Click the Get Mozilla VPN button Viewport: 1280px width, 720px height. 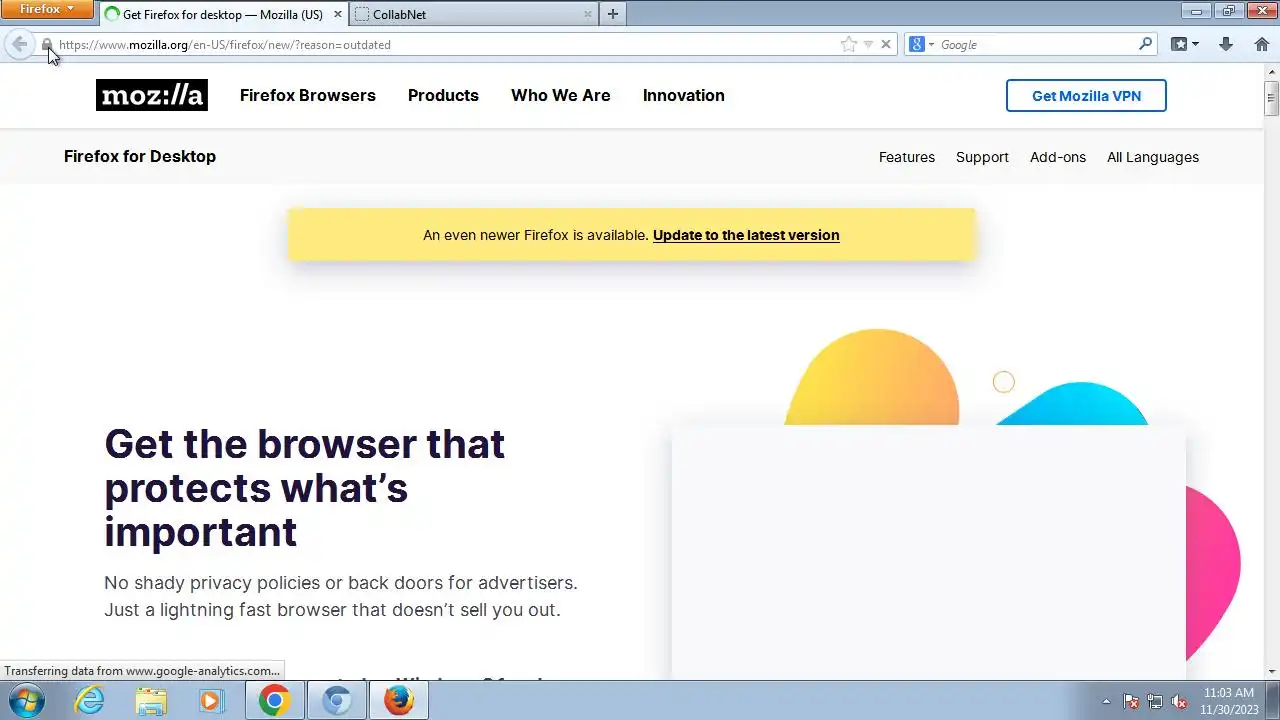coord(1086,96)
